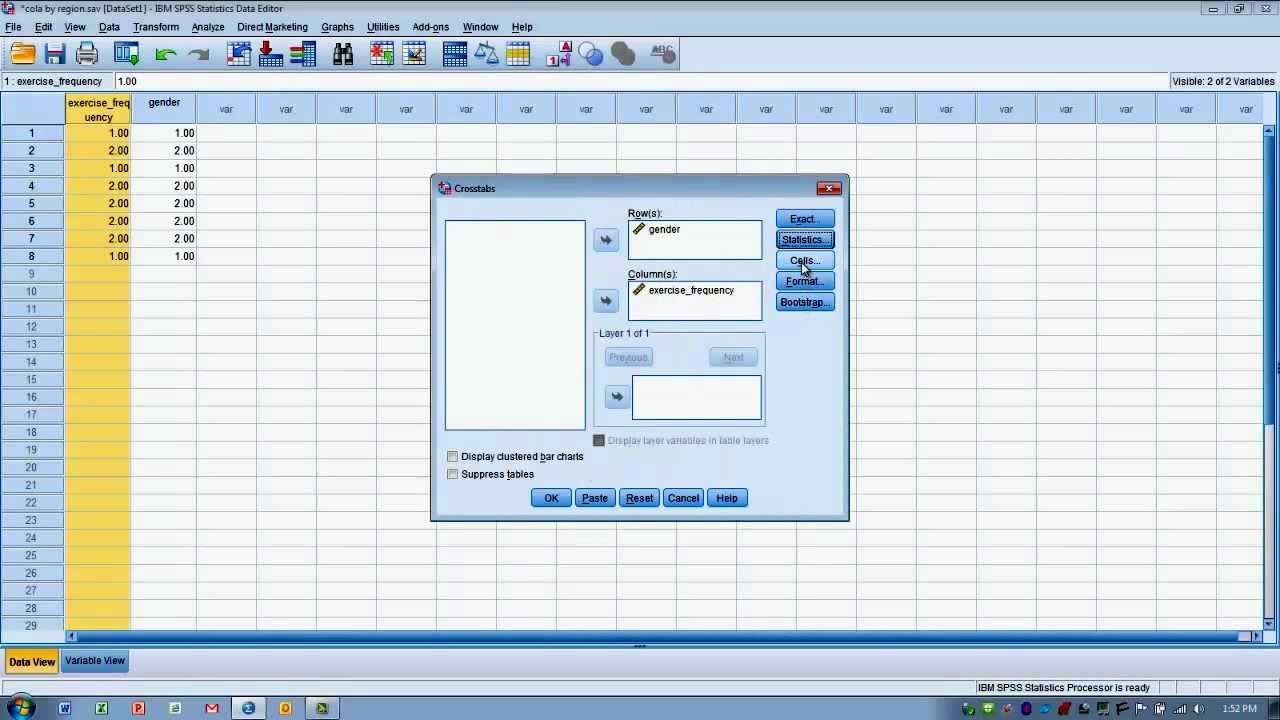Open Statistics options in Crosstabs
1280x720 pixels.
[x=805, y=240]
